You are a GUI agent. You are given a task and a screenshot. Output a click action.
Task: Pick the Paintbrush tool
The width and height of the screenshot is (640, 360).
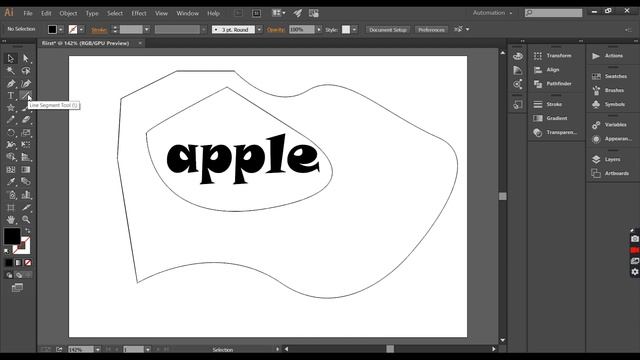point(24,109)
